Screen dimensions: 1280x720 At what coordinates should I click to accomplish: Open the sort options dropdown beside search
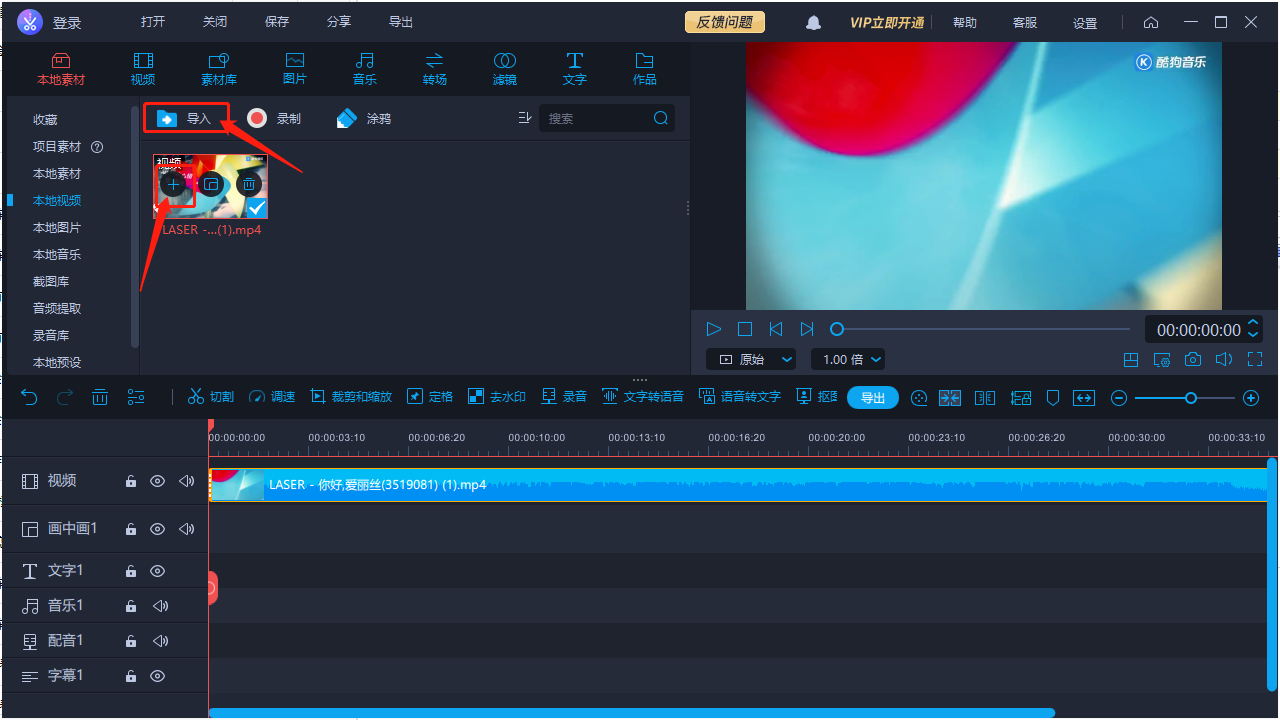(x=525, y=118)
